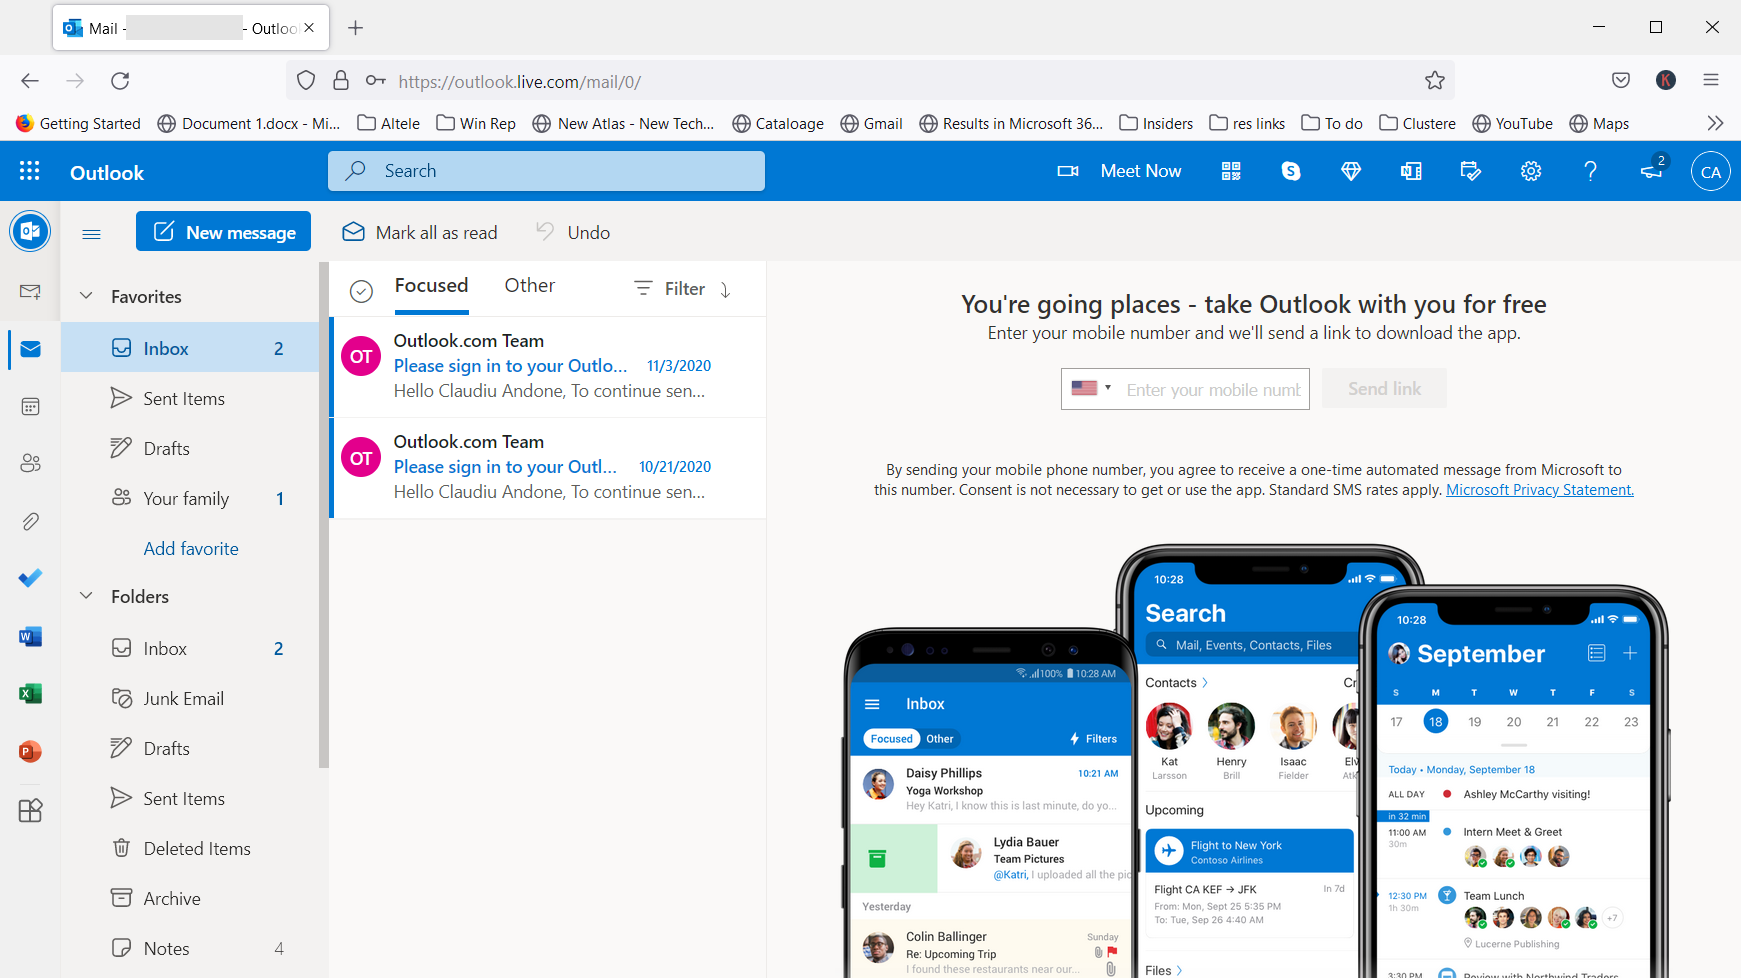Open Outlook Settings gear
1741x978 pixels.
[x=1531, y=171]
